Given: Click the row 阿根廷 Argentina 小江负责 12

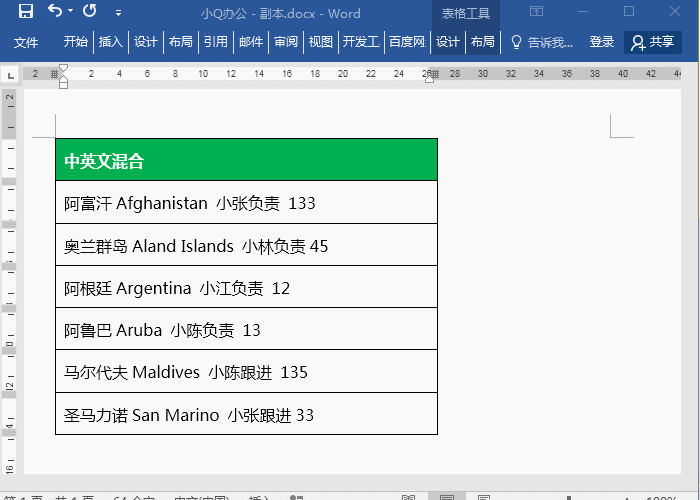Looking at the screenshot, I should pyautogui.click(x=246, y=287).
